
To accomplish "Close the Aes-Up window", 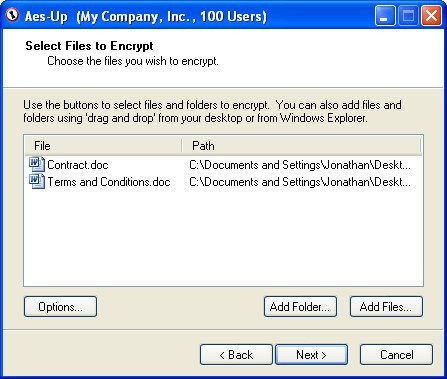I will tap(431, 15).
